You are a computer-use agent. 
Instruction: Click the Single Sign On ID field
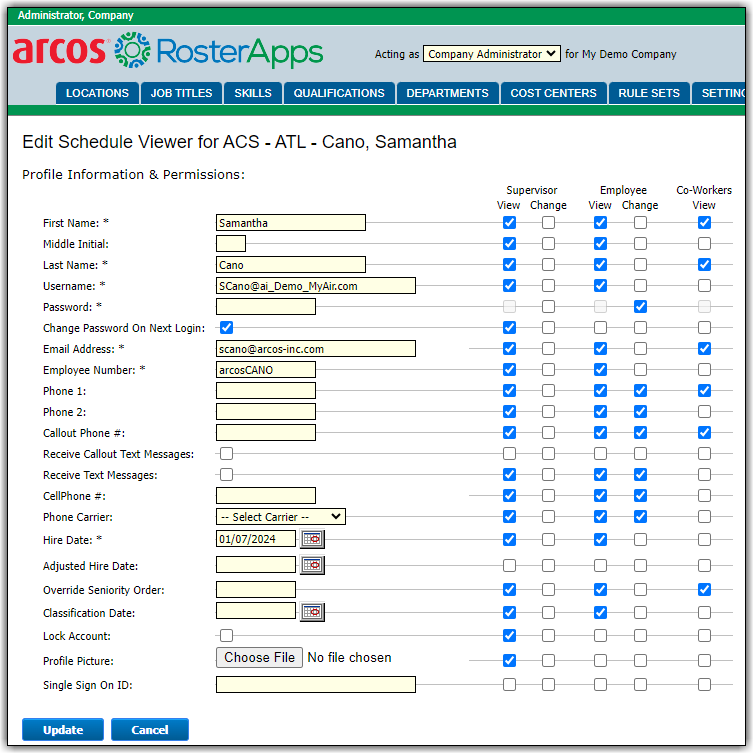click(x=315, y=685)
